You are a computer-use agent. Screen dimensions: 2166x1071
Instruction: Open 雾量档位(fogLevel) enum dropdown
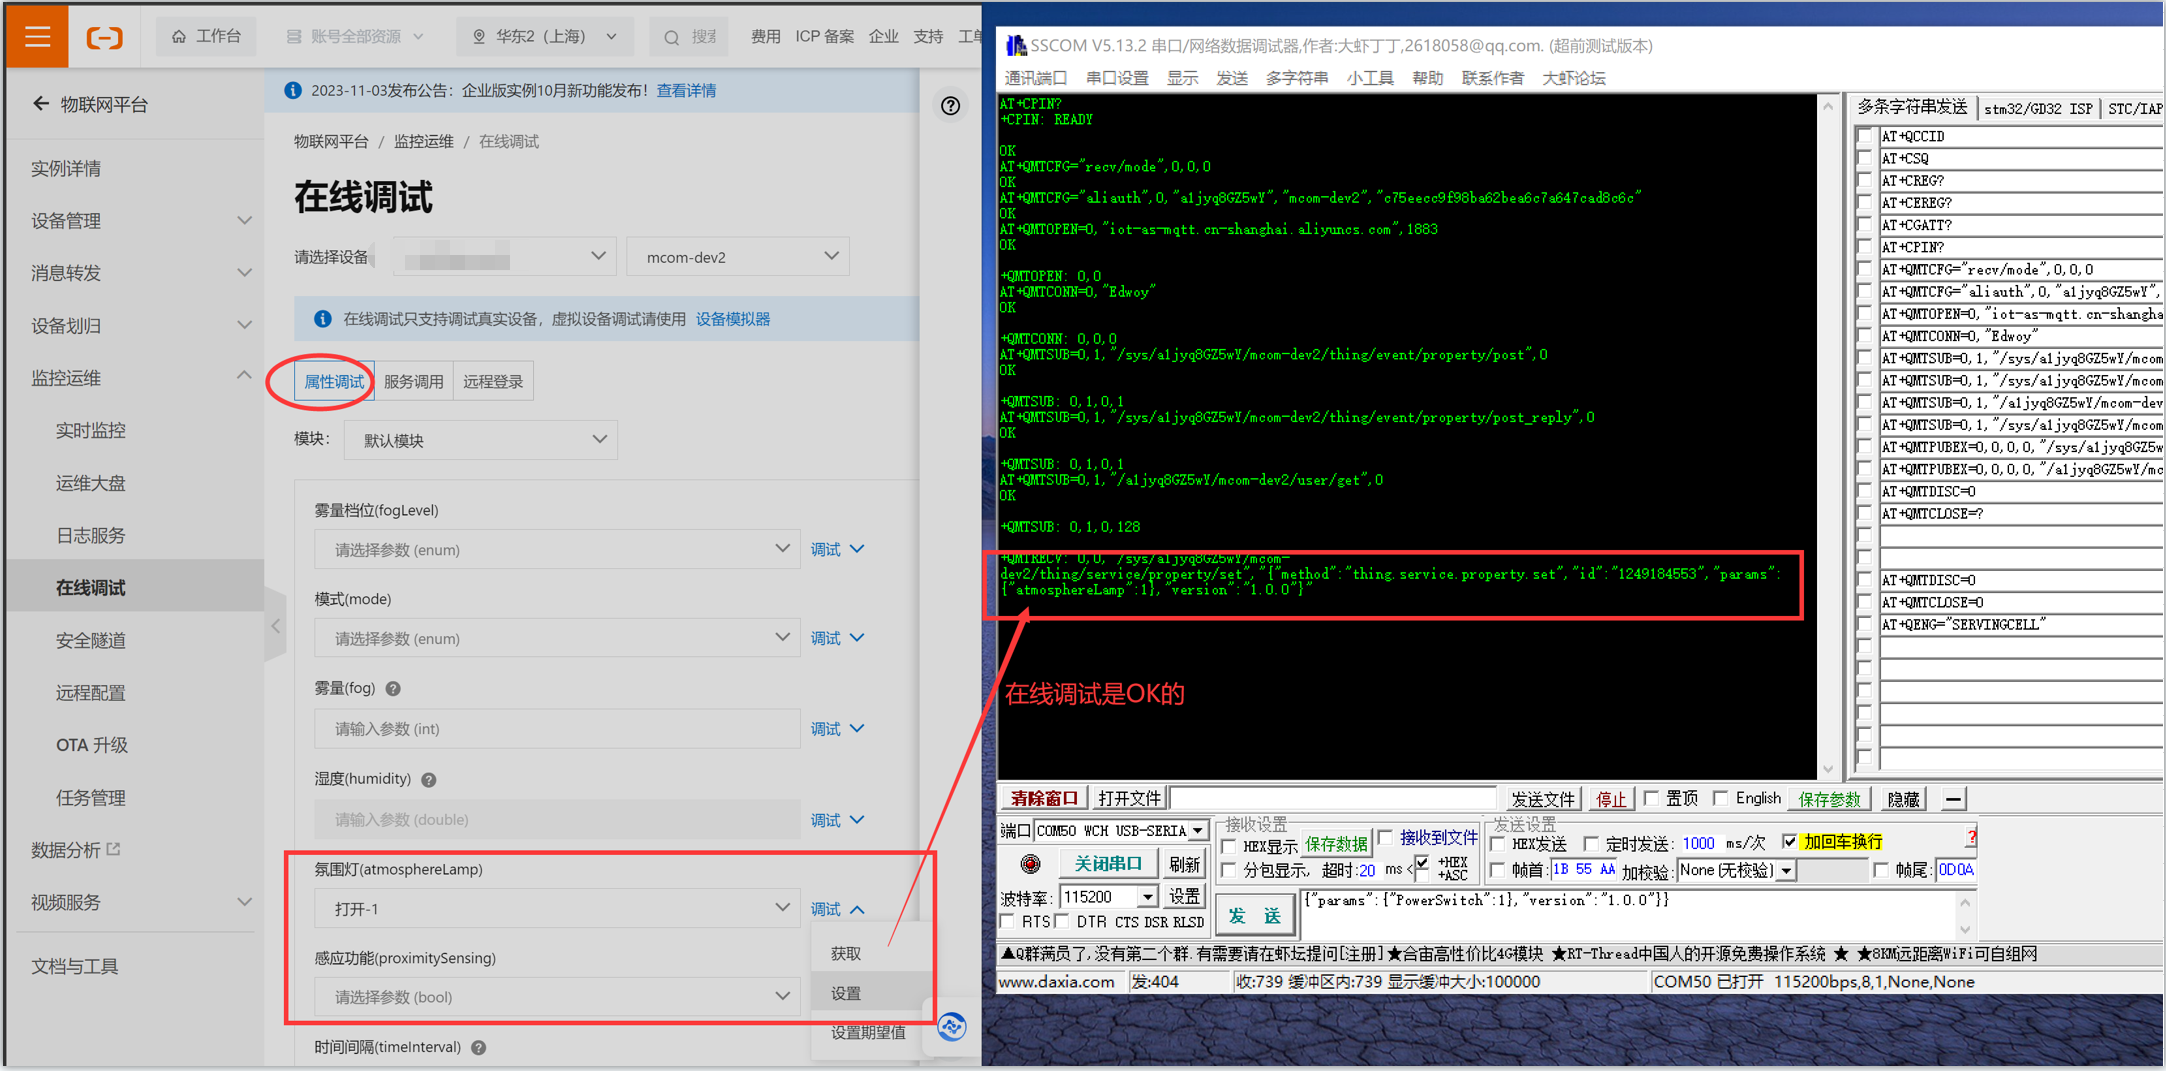pos(557,549)
